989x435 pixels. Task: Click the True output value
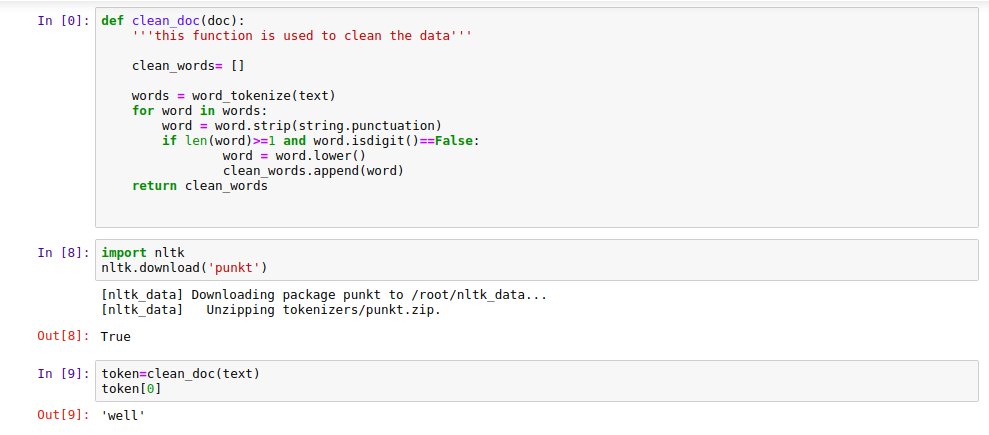click(x=115, y=337)
